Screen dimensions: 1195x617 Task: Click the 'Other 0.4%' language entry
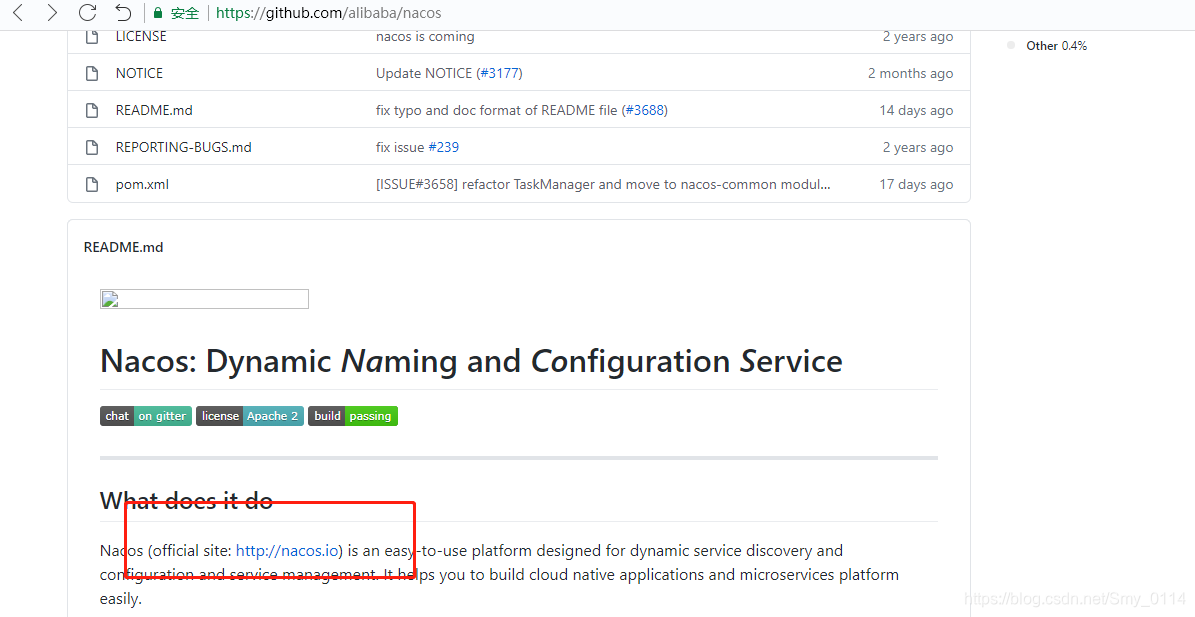click(1056, 46)
